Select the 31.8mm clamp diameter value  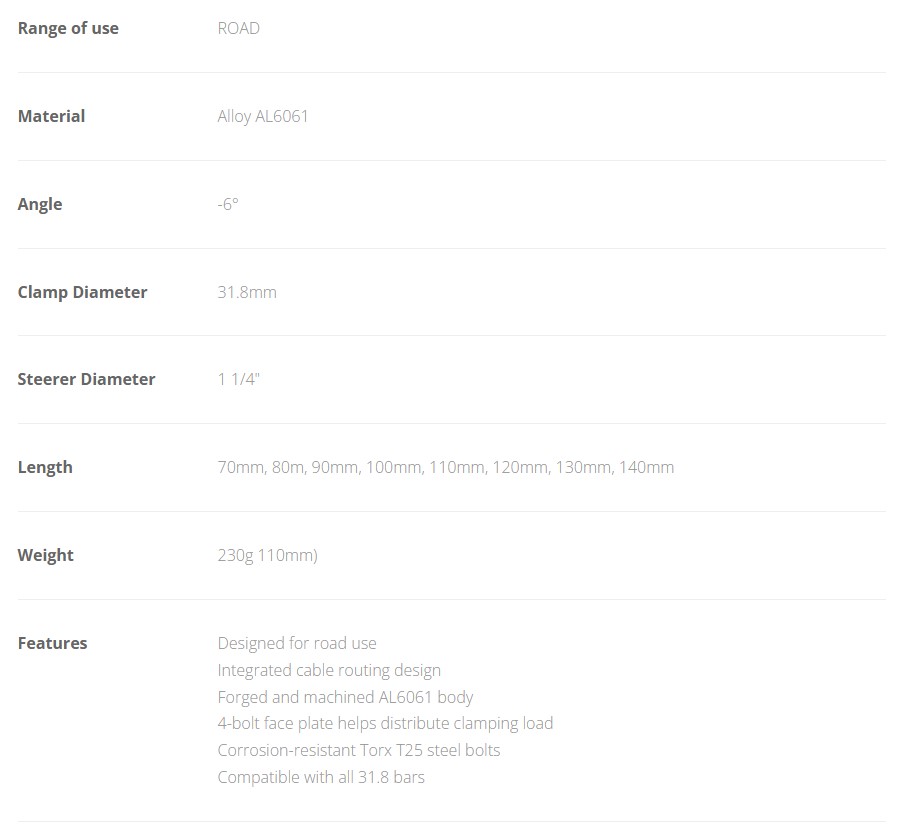247,292
